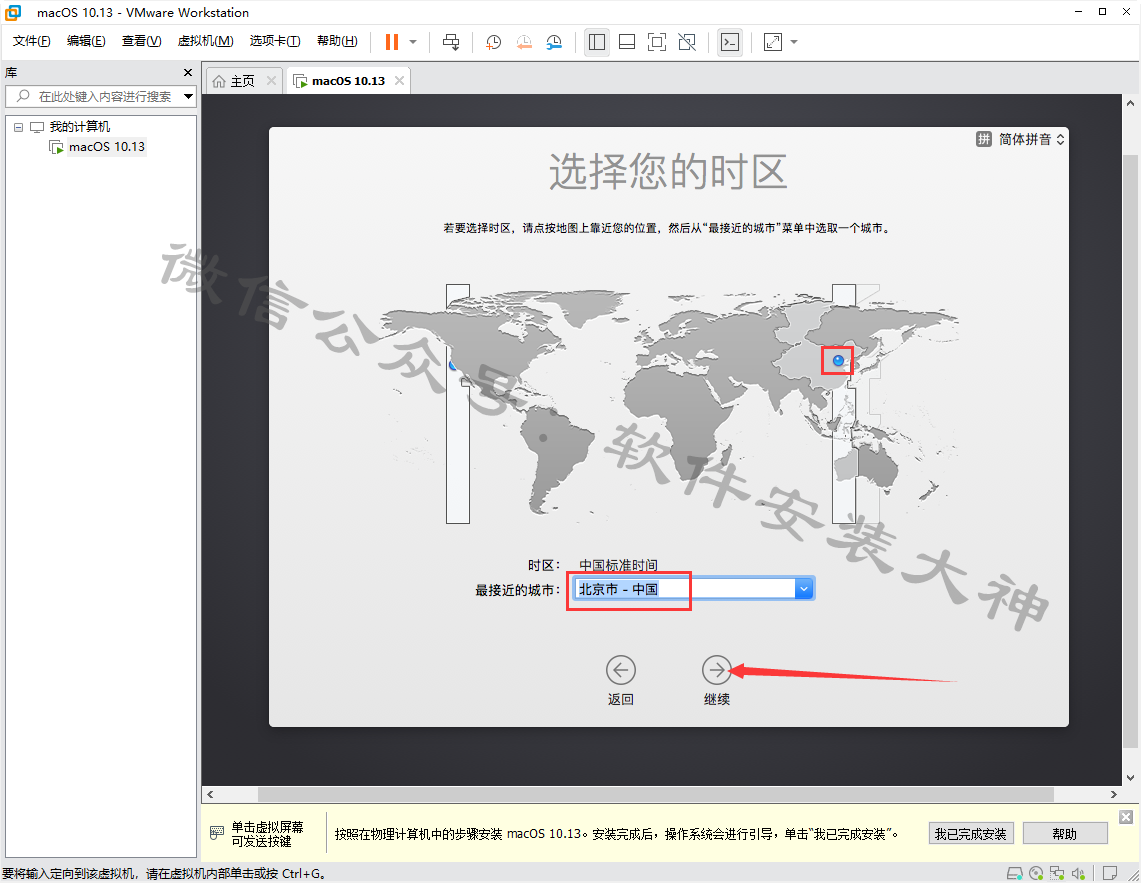
Task: Click the scroll left arrow of horizontal scrollbar
Action: click(x=210, y=794)
